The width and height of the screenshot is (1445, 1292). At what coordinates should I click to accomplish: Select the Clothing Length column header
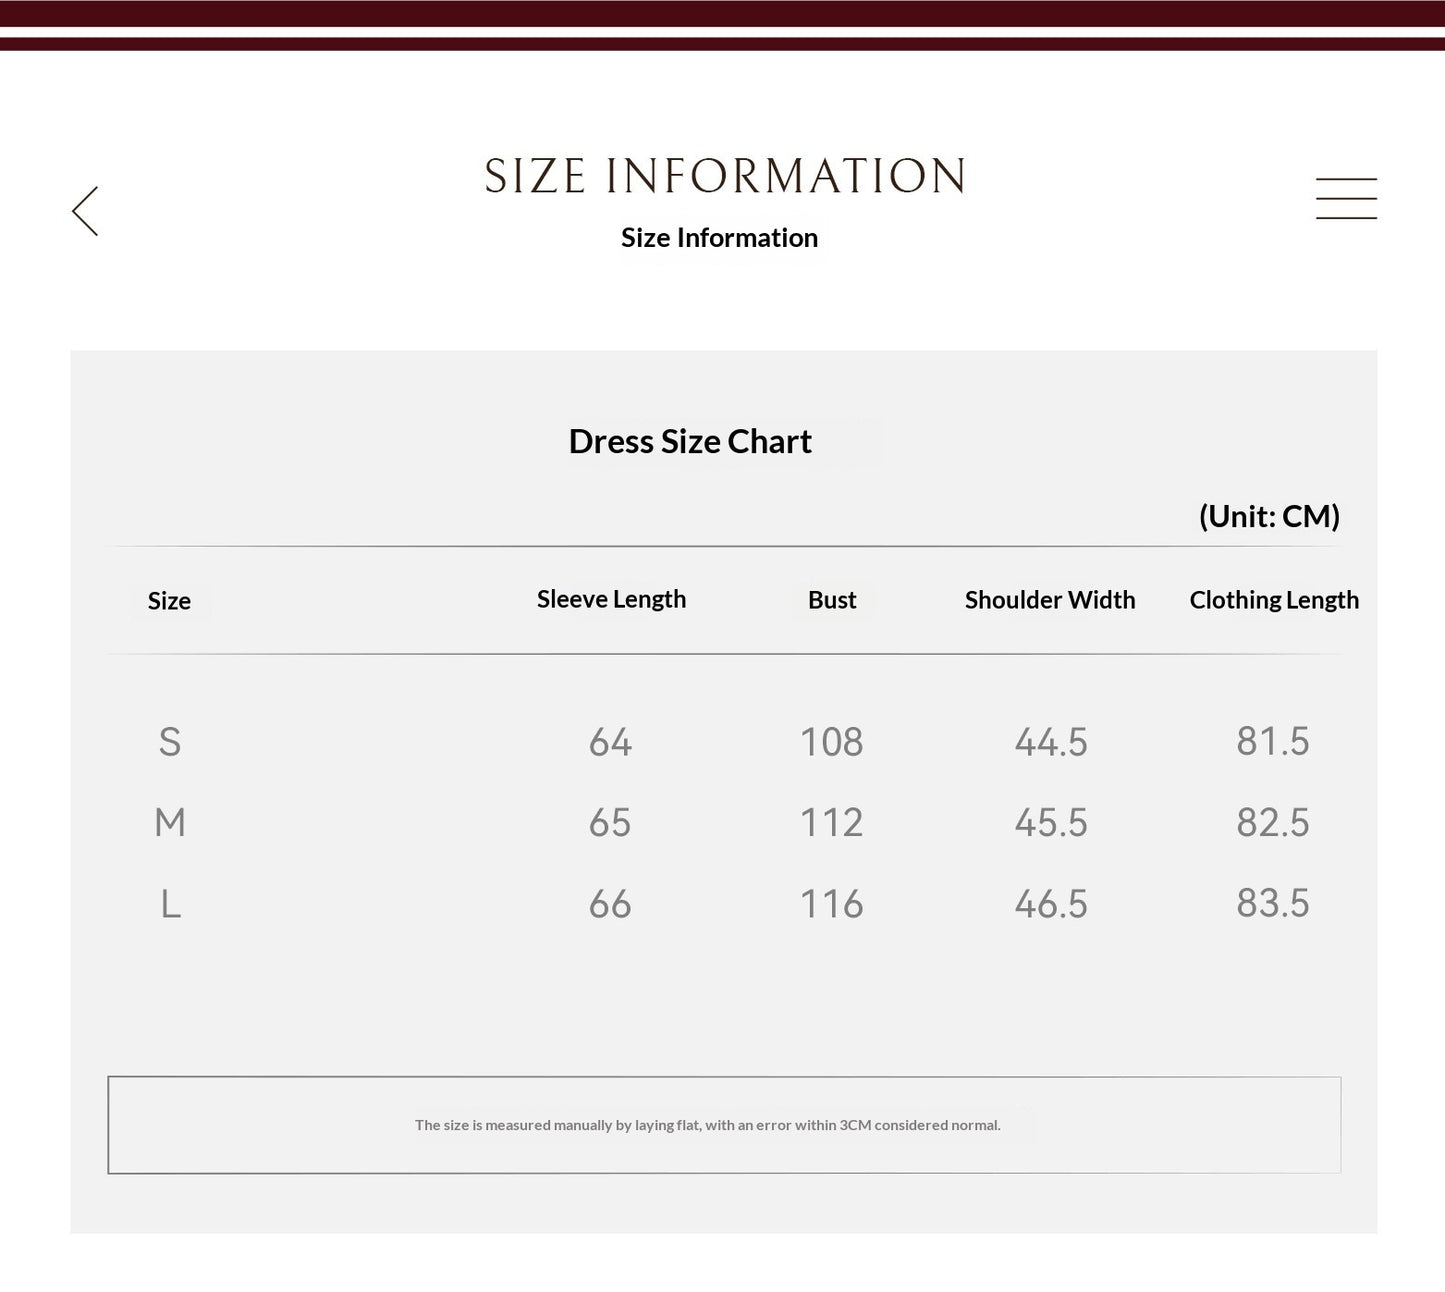click(1274, 600)
